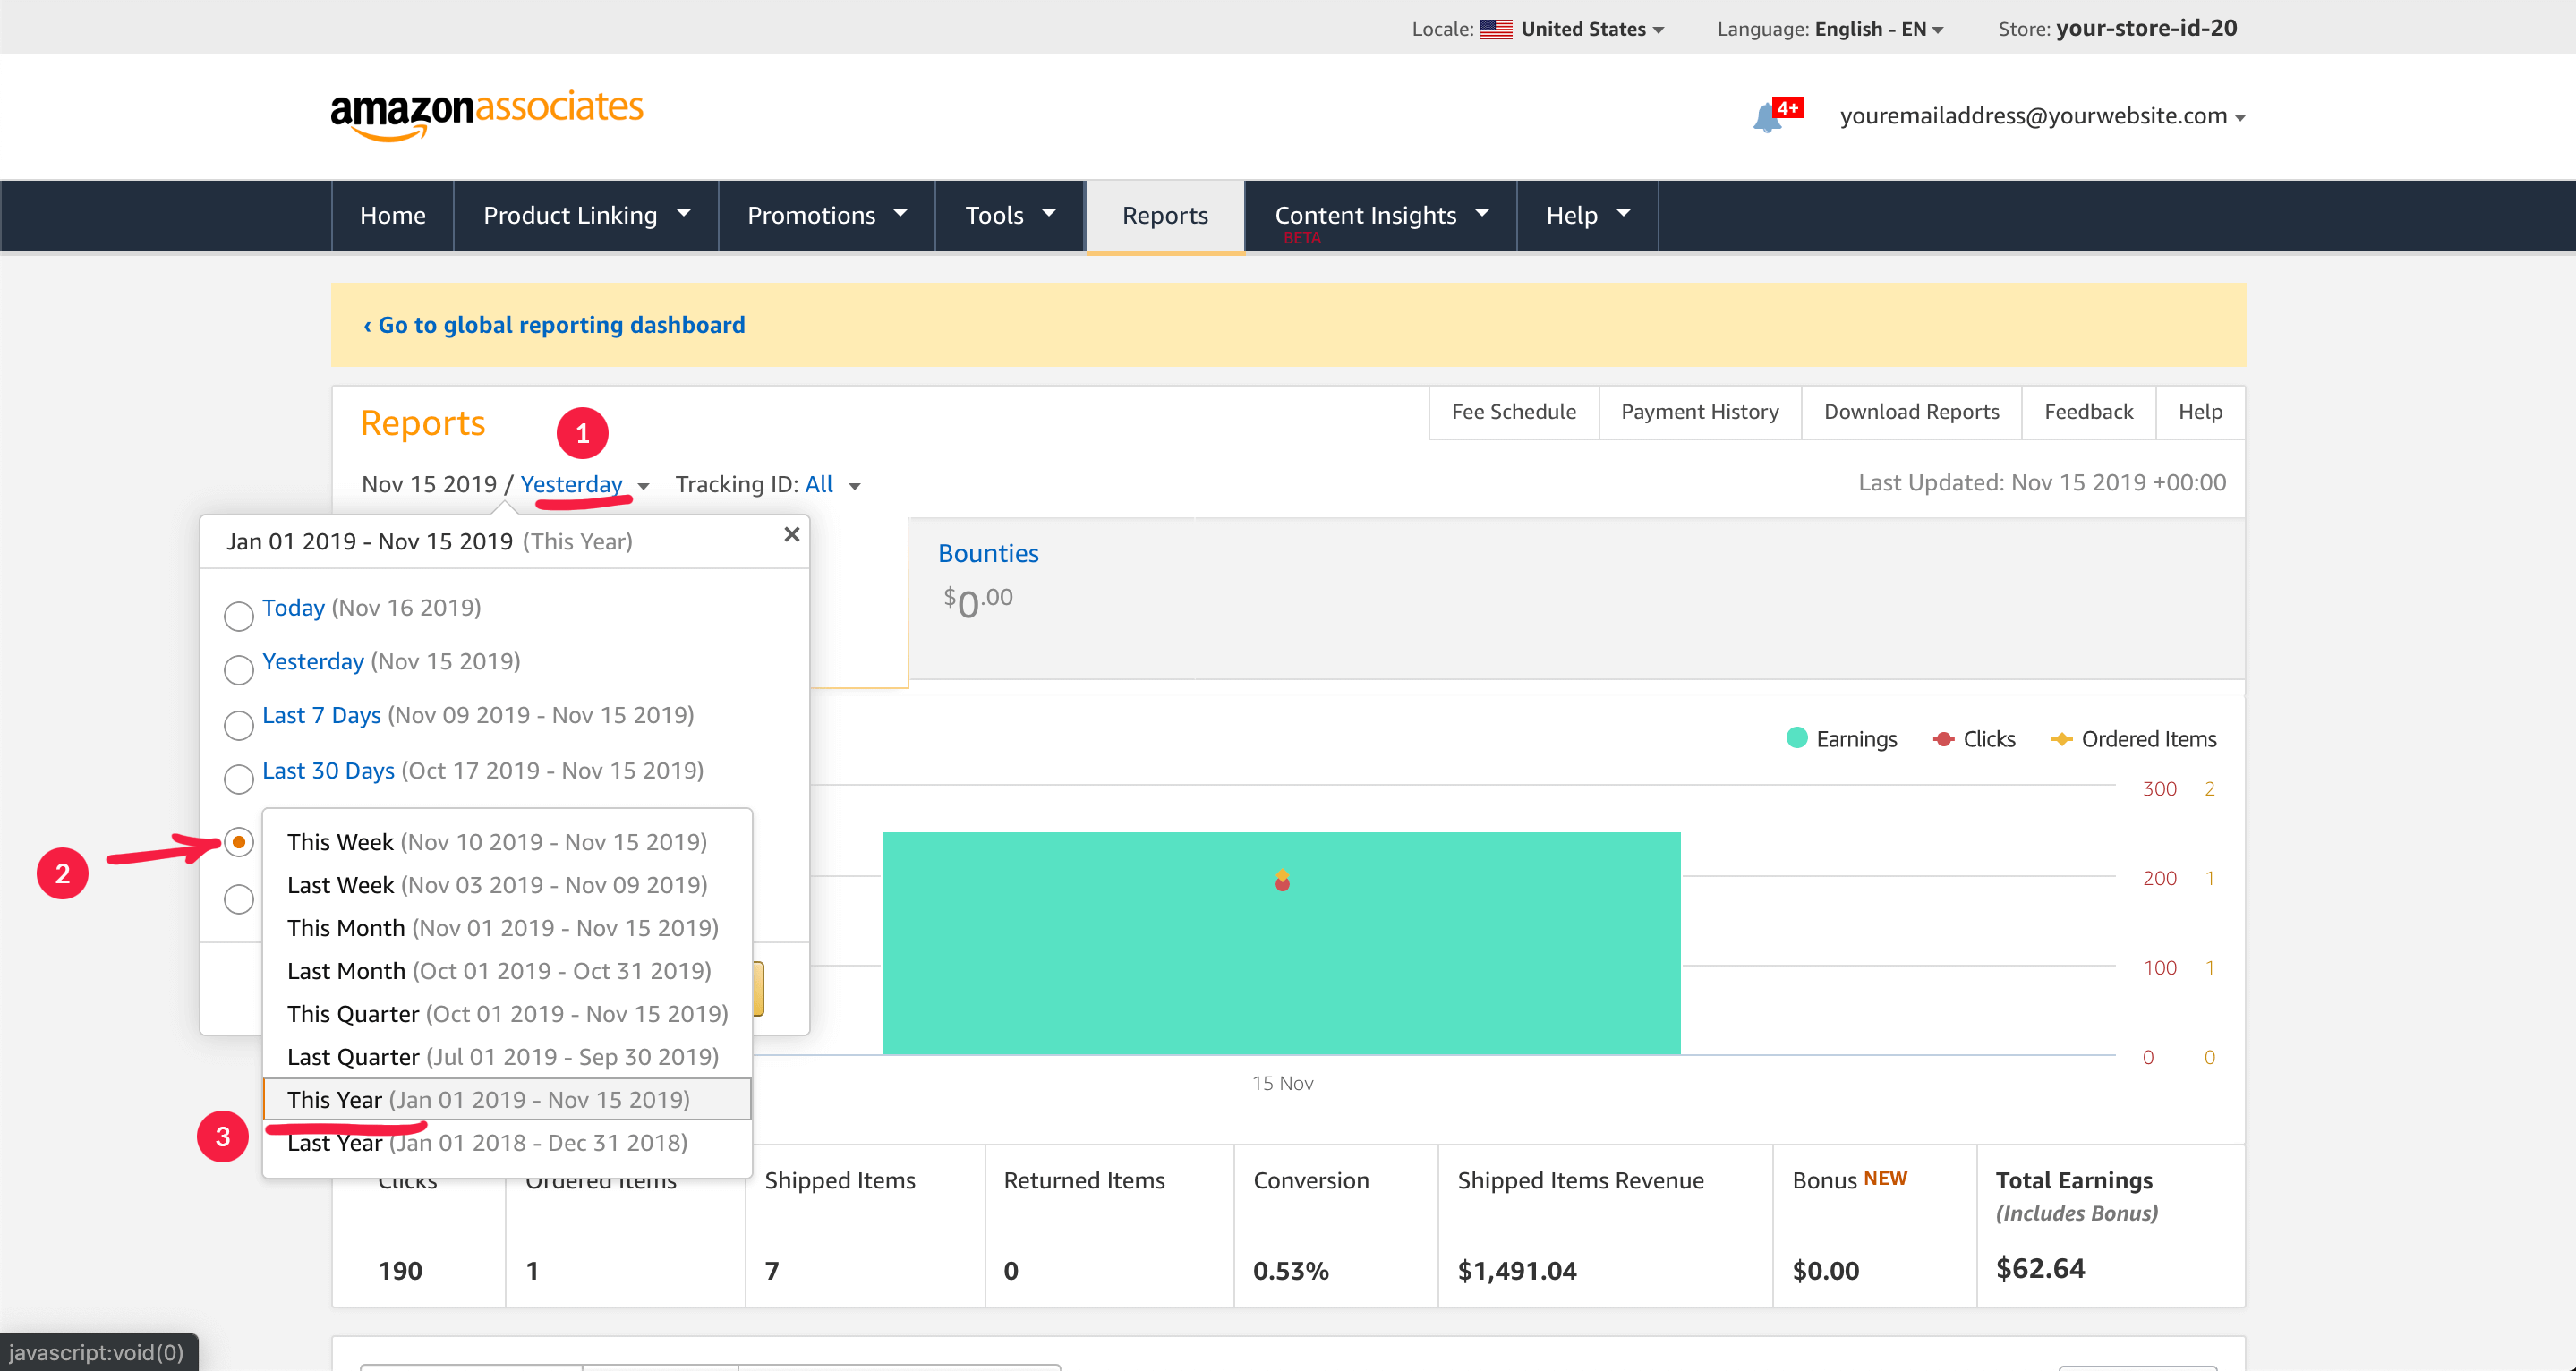Click the Bonus NEW column header
This screenshot has width=2576, height=1371.
coord(1849,1180)
